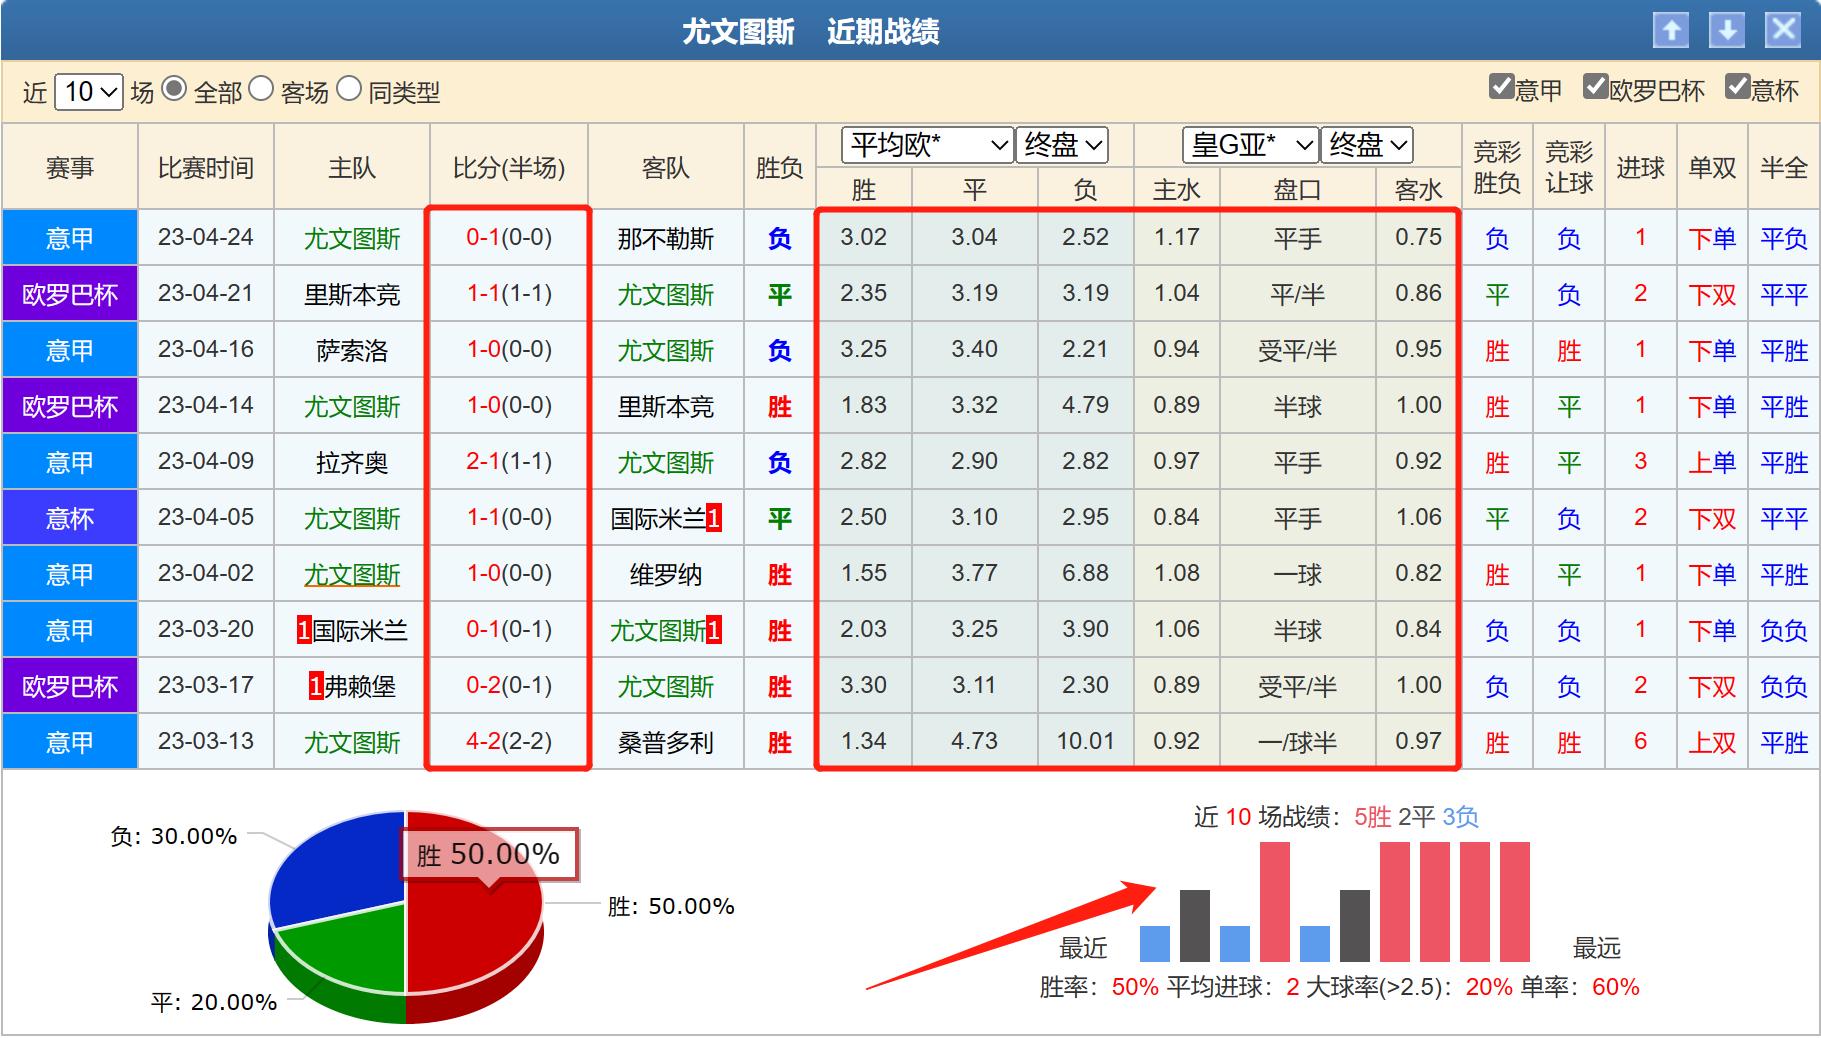This screenshot has height=1038, width=1821.
Task: Select the 客场 radio option
Action: tap(261, 90)
